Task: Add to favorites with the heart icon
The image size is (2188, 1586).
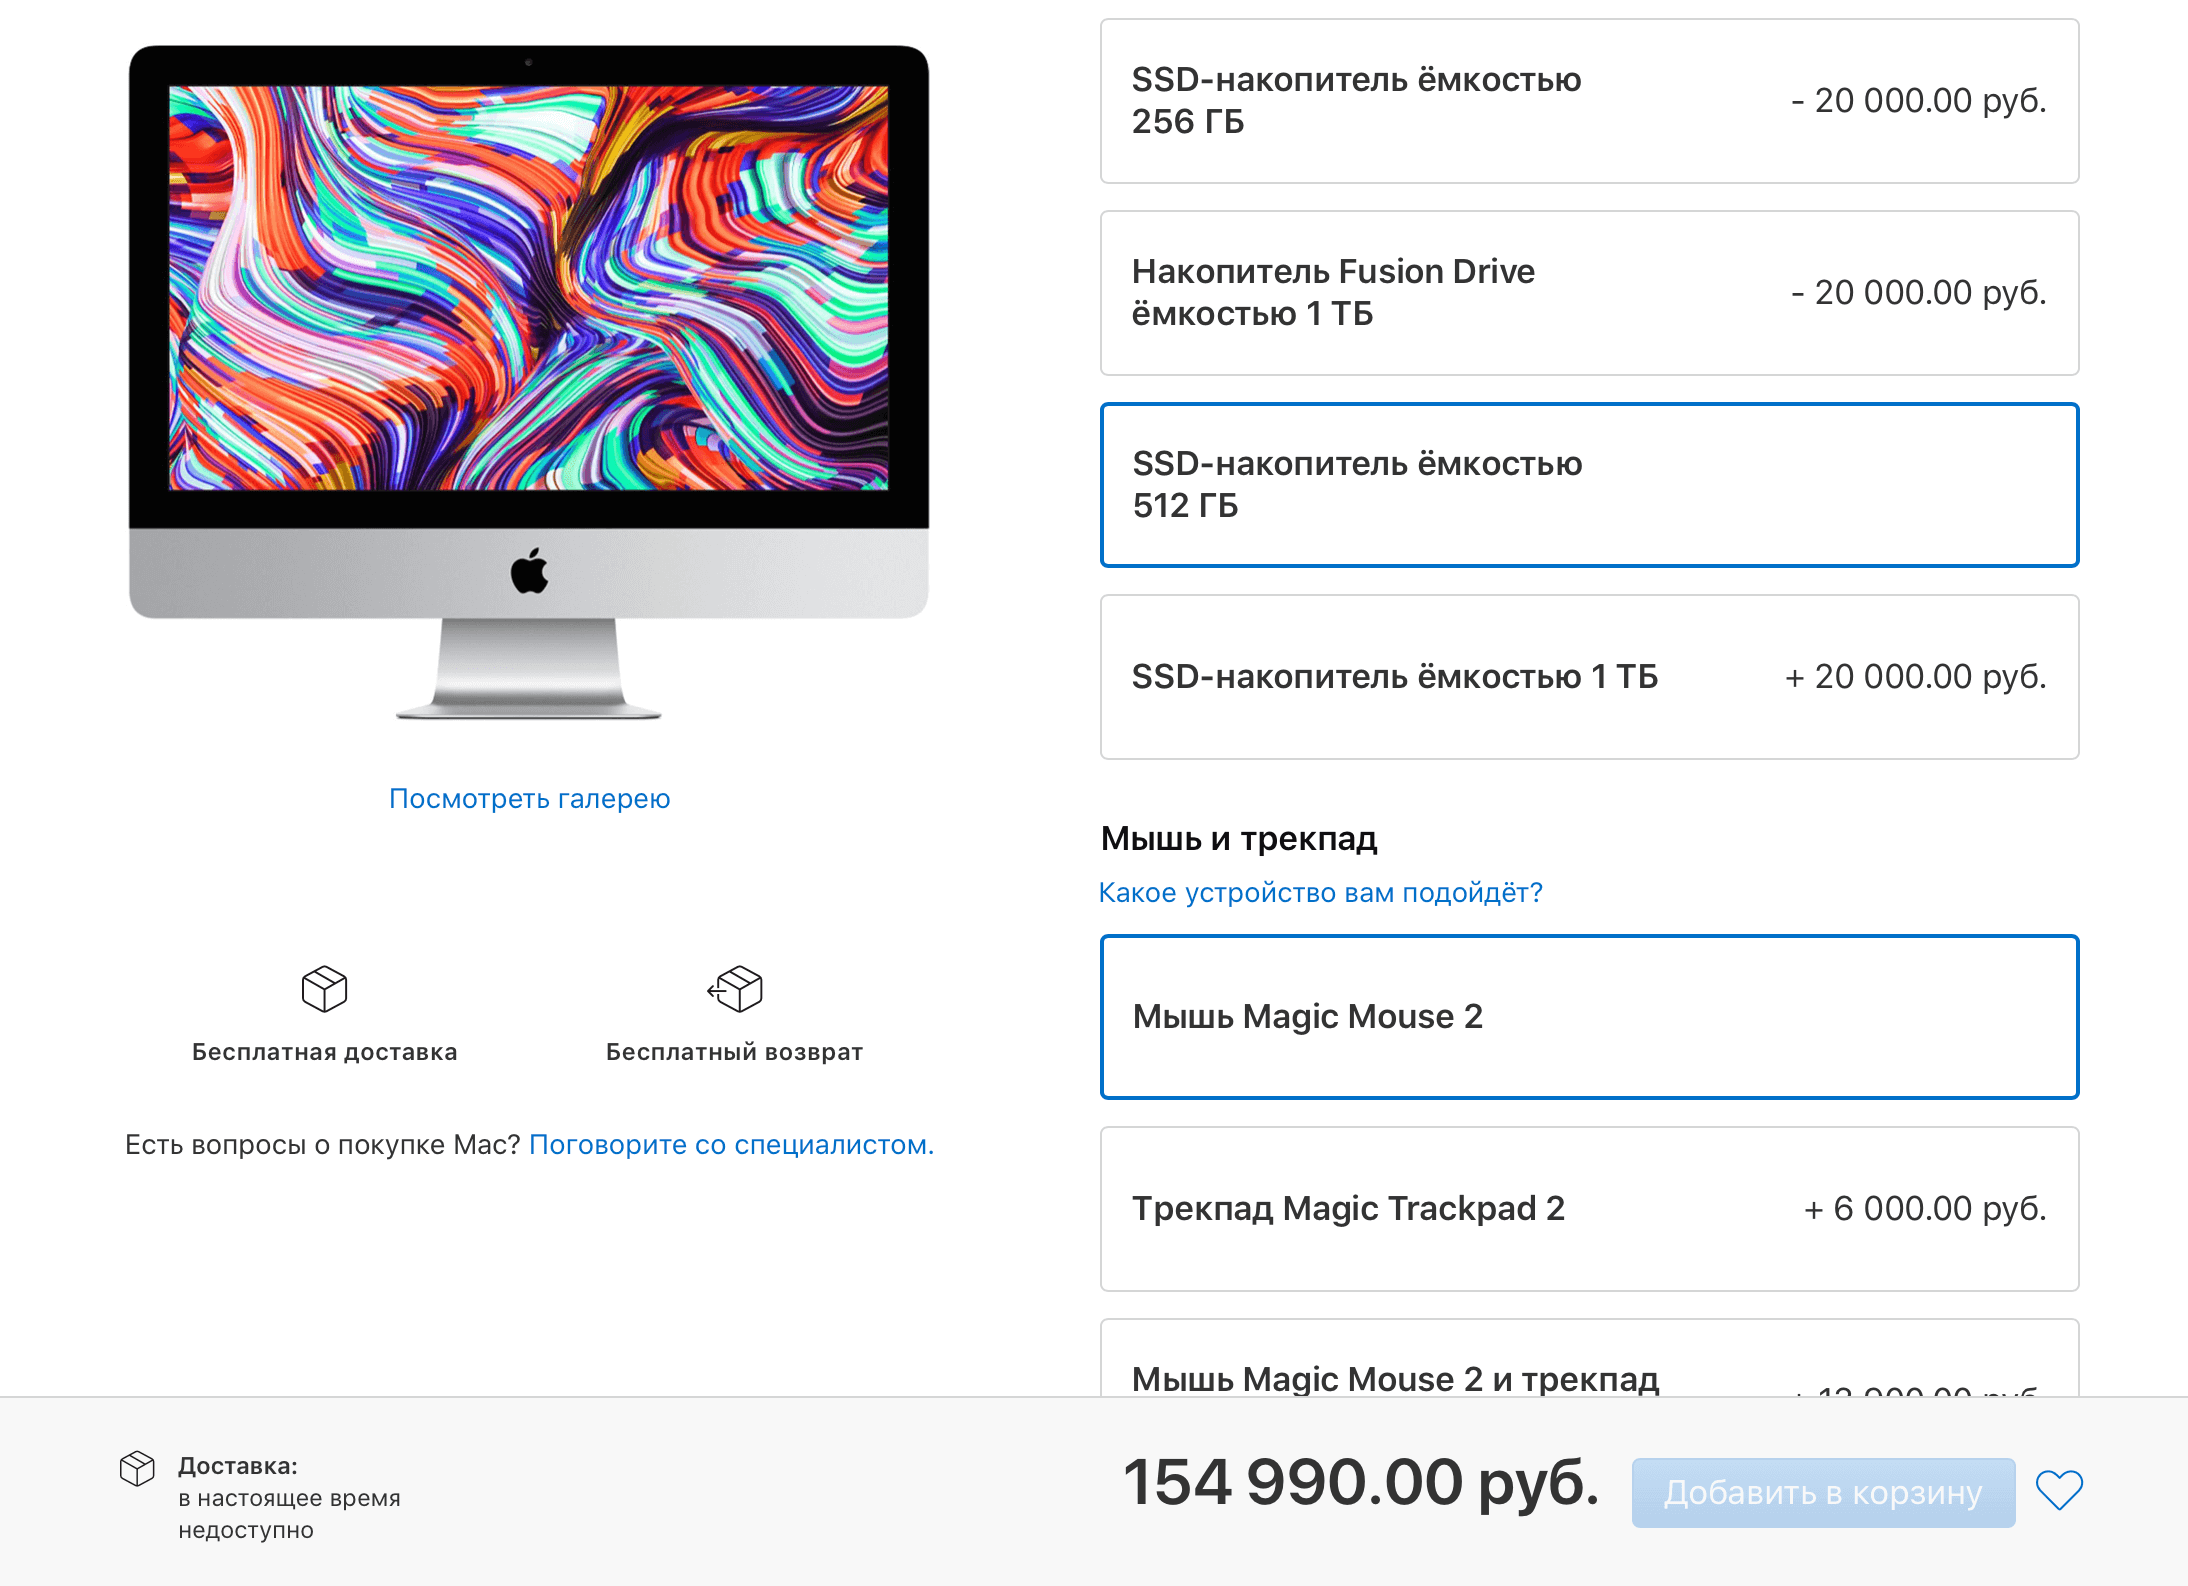Action: click(2059, 1491)
